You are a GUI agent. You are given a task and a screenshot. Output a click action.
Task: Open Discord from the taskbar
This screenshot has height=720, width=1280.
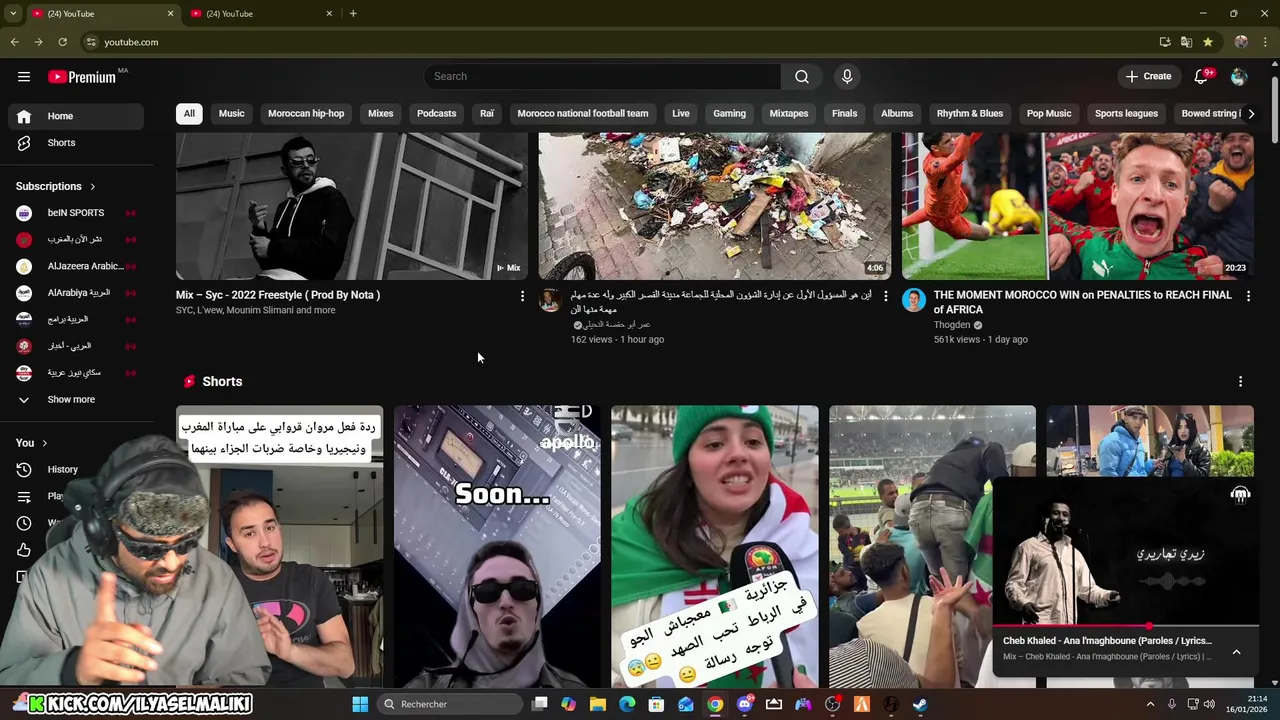744,704
